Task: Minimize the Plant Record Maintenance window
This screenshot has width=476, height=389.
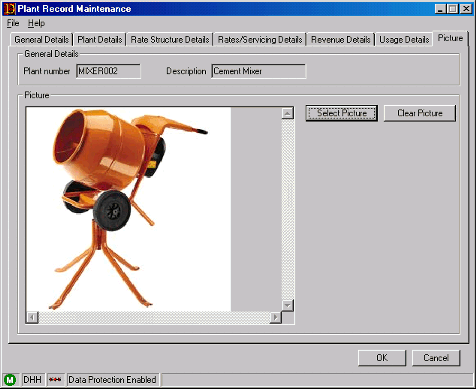Action: 440,9
